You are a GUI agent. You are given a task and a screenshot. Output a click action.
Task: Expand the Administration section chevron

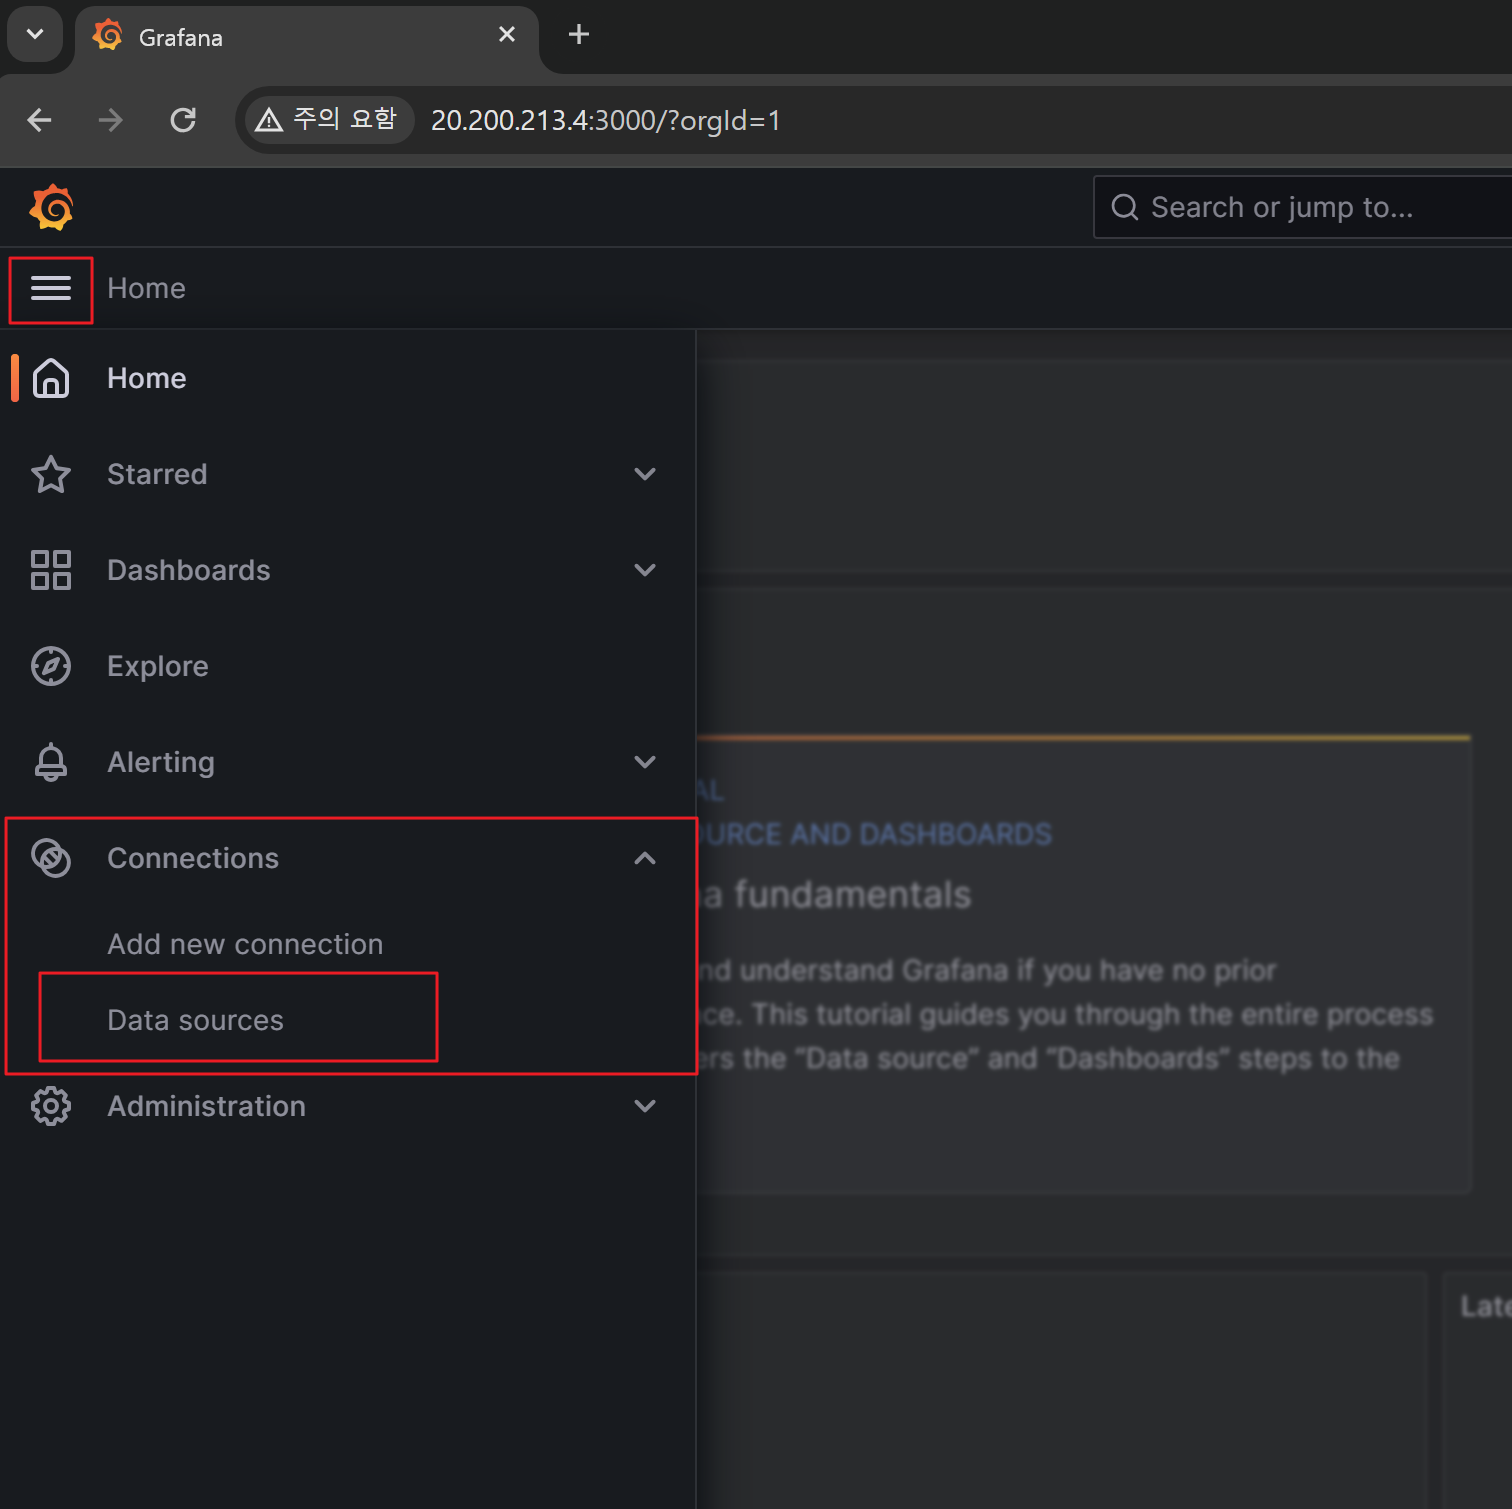[x=645, y=1106]
